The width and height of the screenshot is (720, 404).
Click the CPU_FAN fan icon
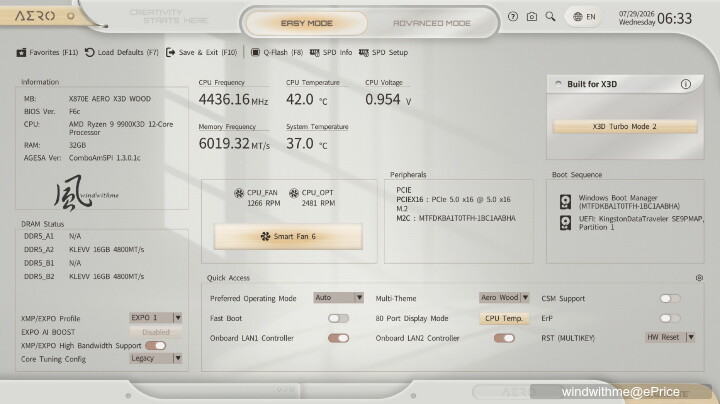[239, 193]
